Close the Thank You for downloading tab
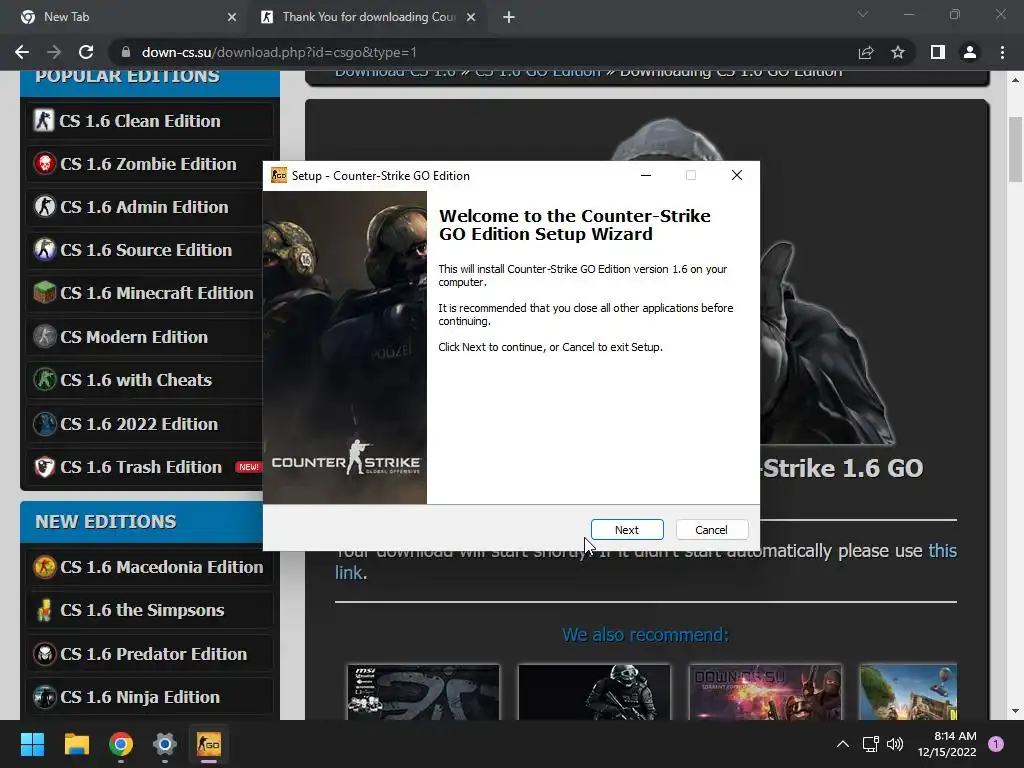The width and height of the screenshot is (1024, 768). coord(471,17)
